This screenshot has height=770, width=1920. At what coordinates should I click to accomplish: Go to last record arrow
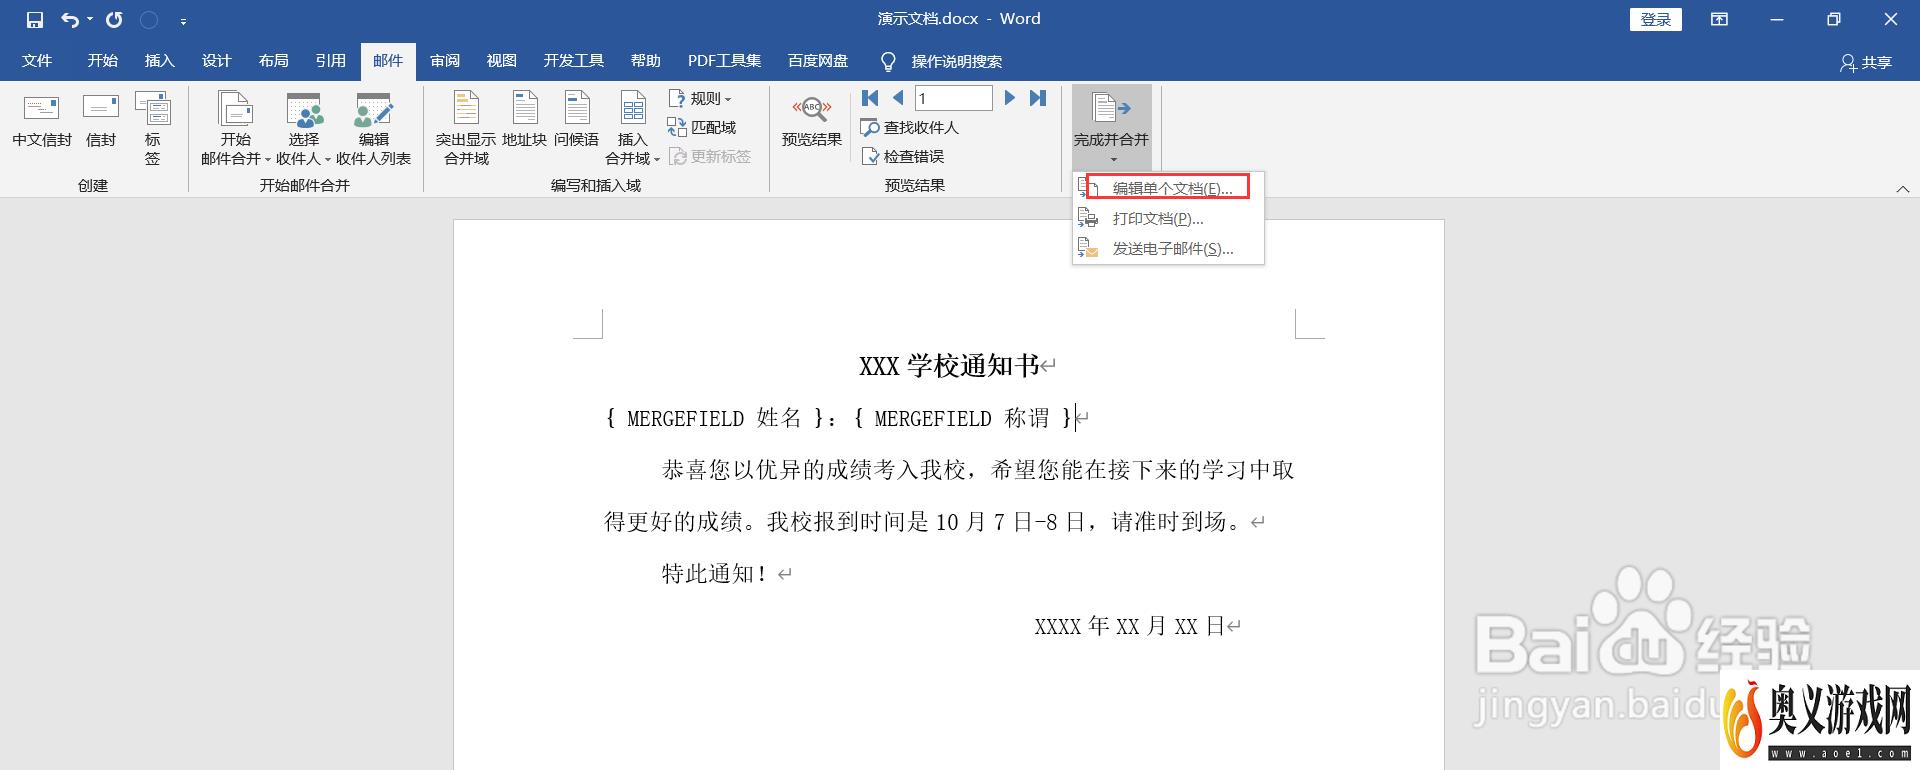(x=1038, y=98)
